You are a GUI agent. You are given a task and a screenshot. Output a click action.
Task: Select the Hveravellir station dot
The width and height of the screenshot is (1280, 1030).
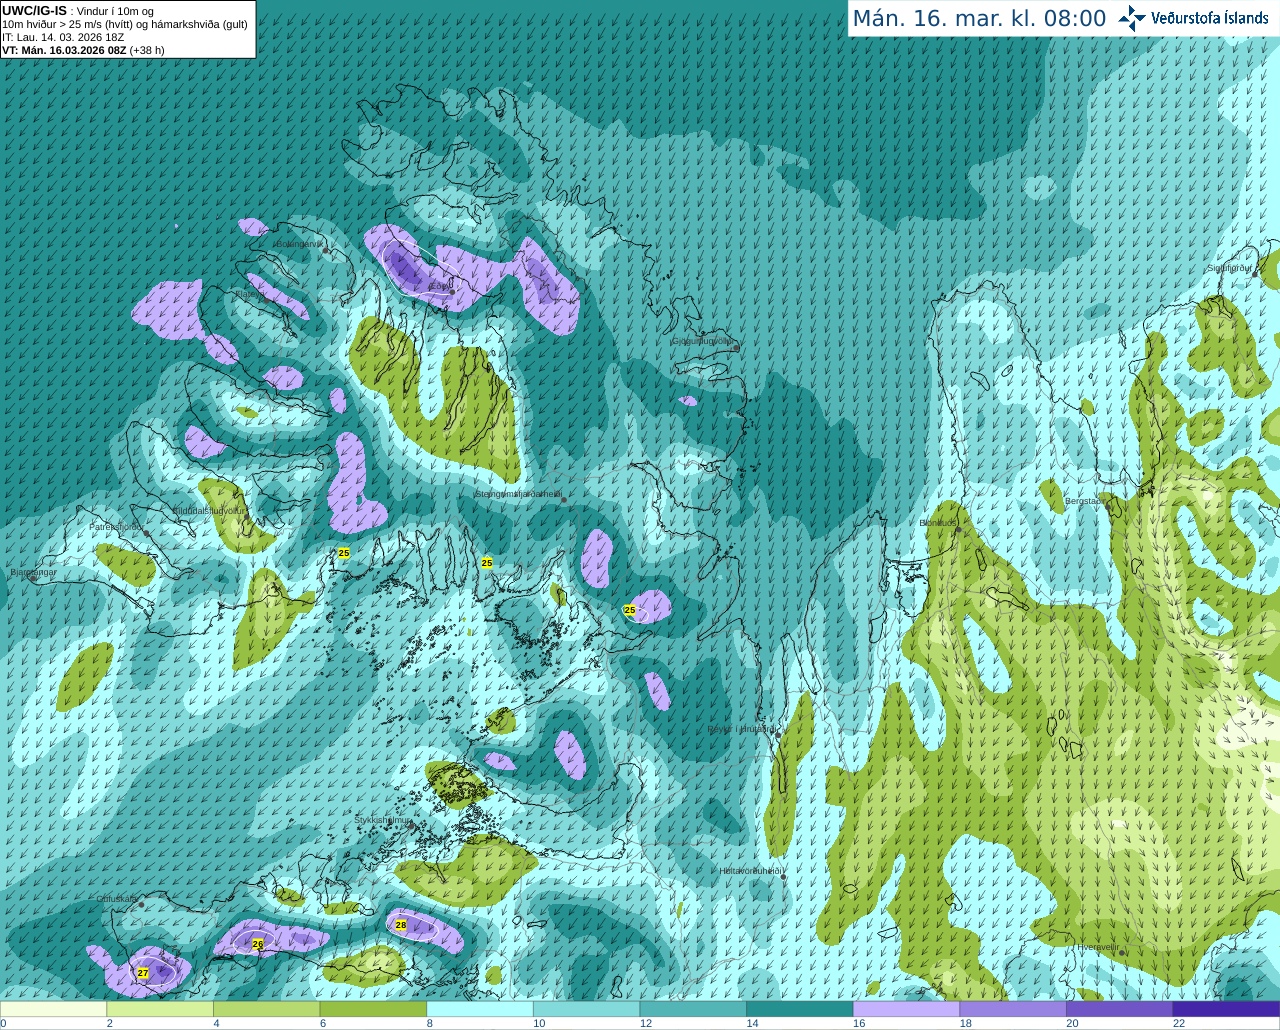(x=1122, y=952)
